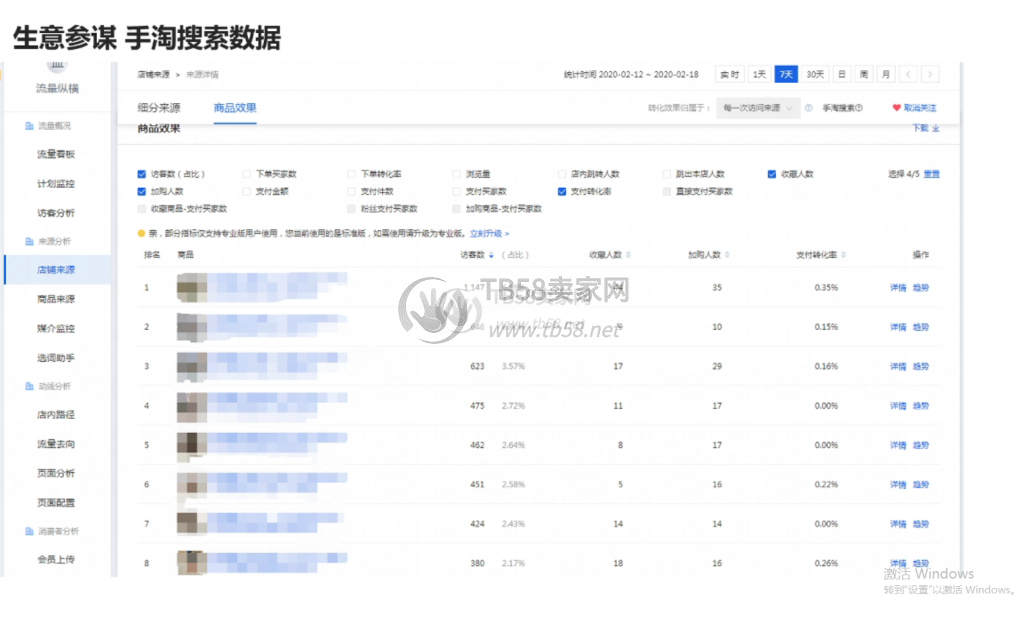Tick the 支付件数 metric checkbox
Screen dimensions: 1024x621
tap(351, 192)
